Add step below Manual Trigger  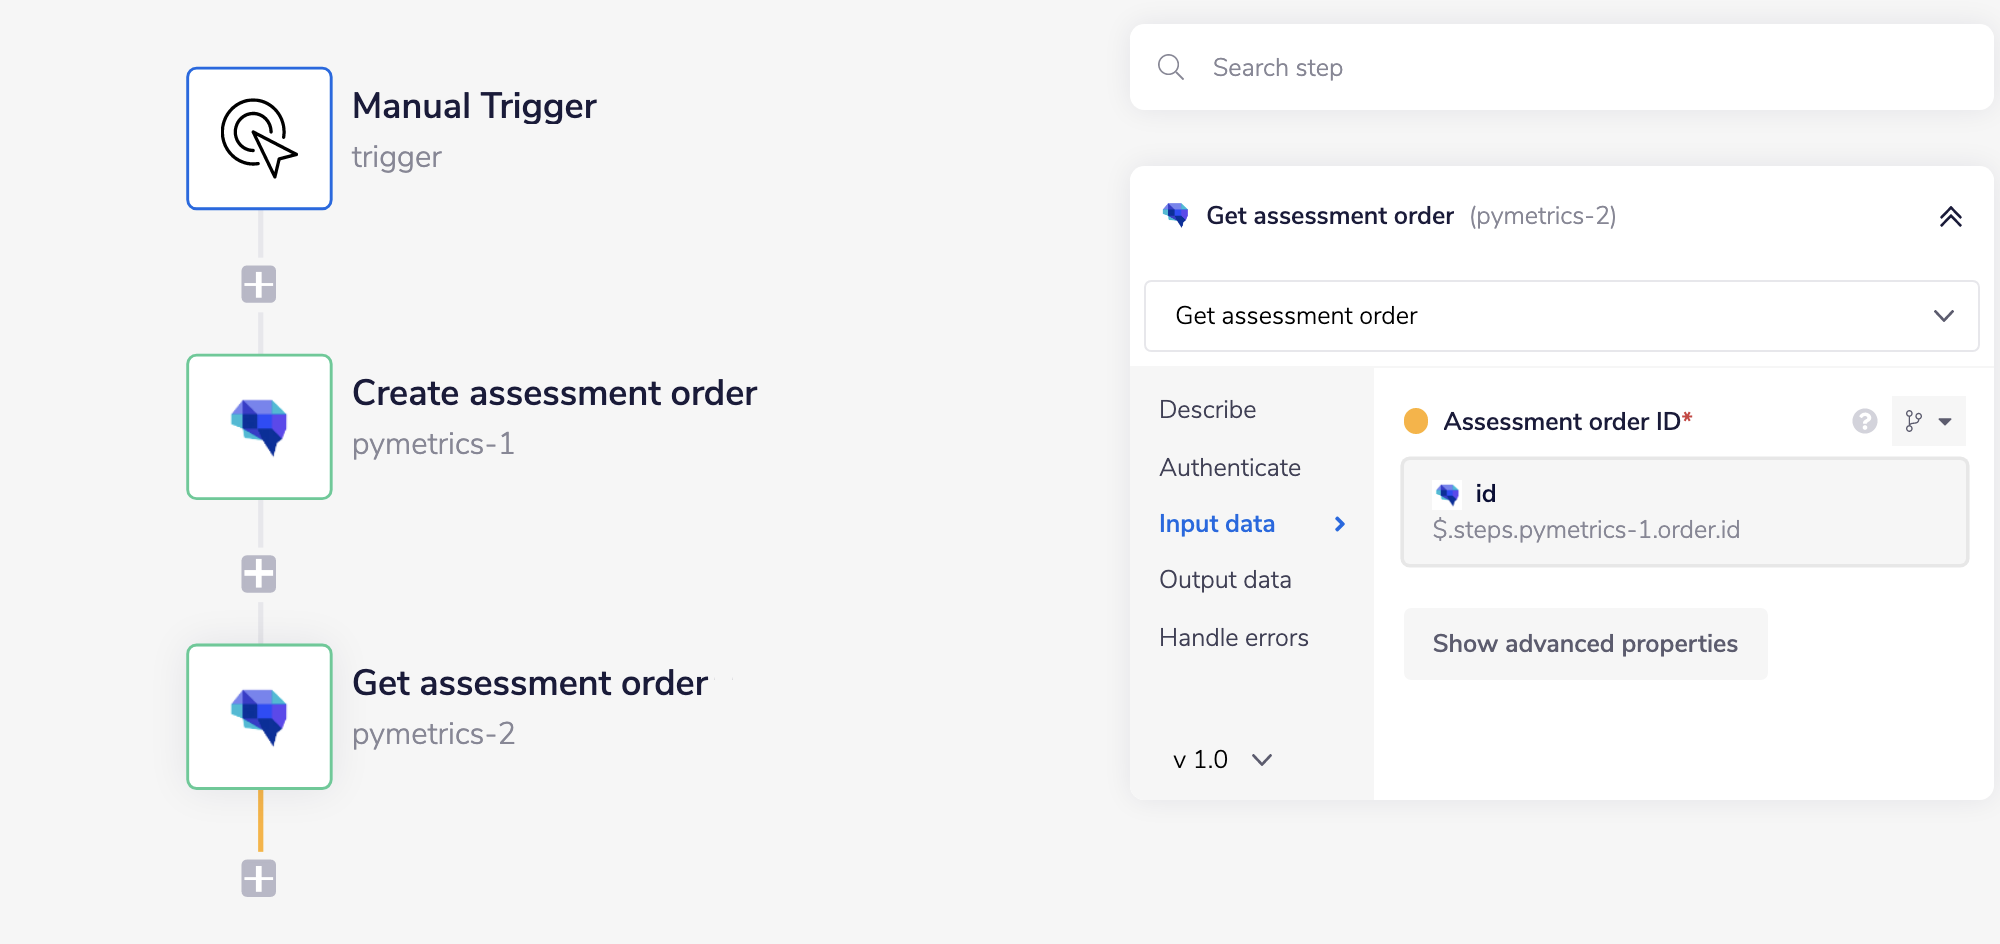click(x=259, y=285)
